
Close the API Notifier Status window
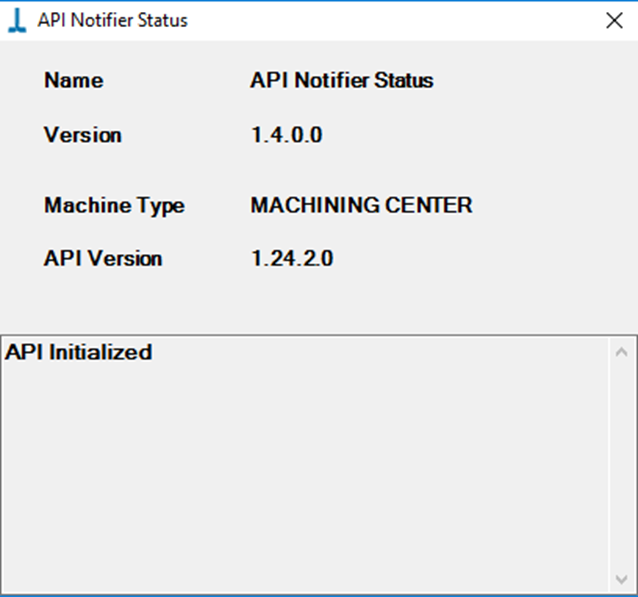[614, 20]
